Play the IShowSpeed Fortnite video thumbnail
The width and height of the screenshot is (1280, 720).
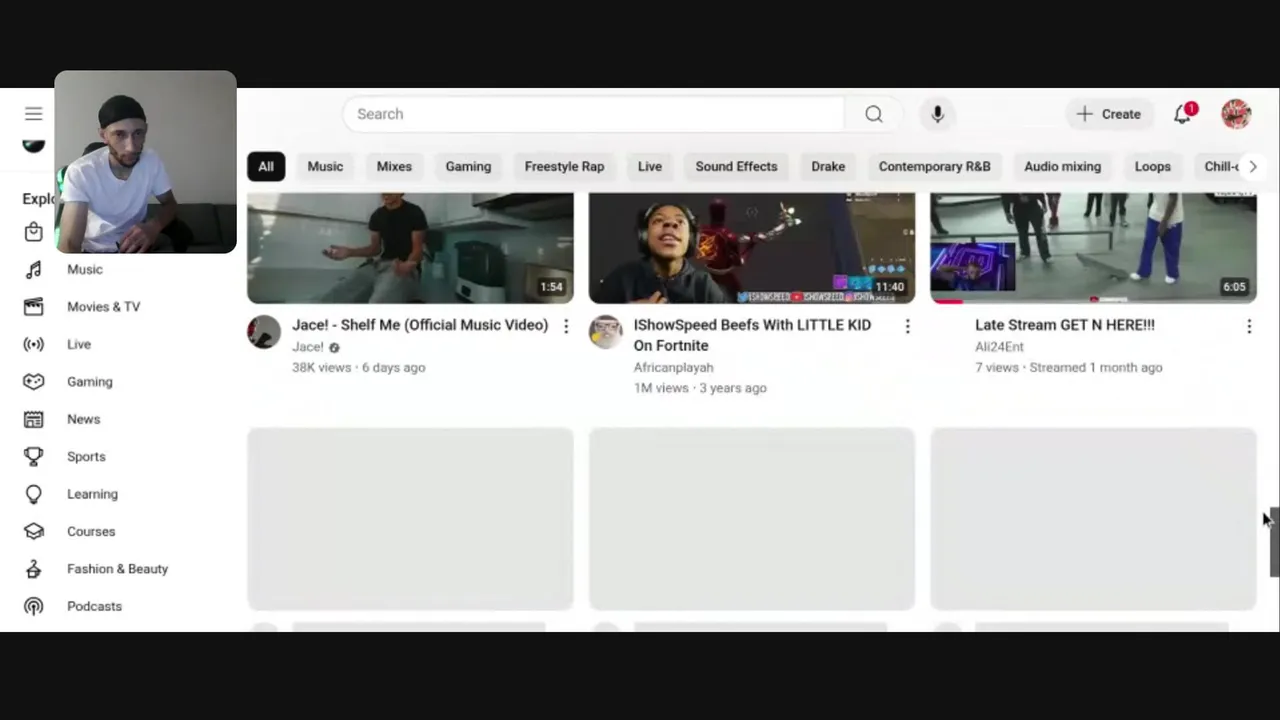752,248
